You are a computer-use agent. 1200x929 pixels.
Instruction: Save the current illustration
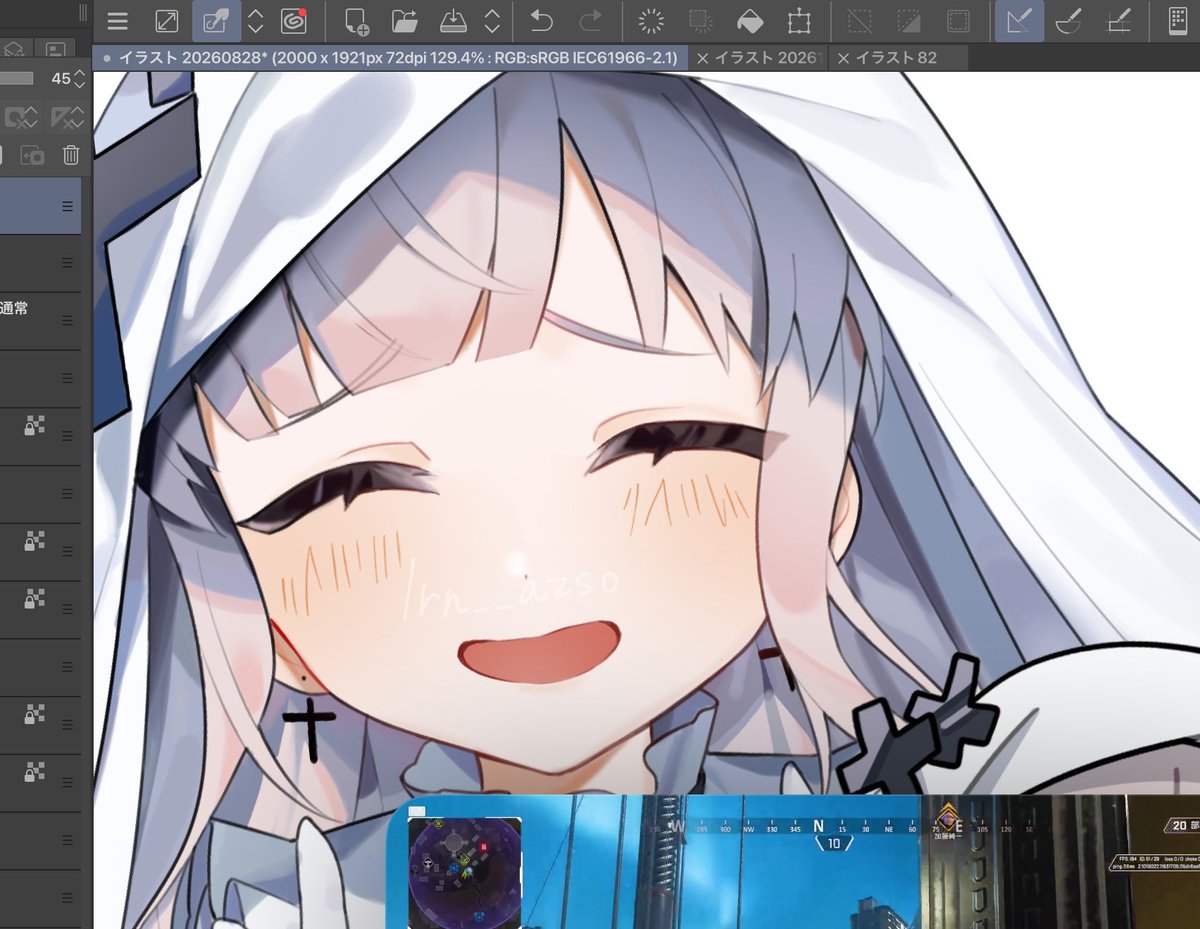click(453, 21)
